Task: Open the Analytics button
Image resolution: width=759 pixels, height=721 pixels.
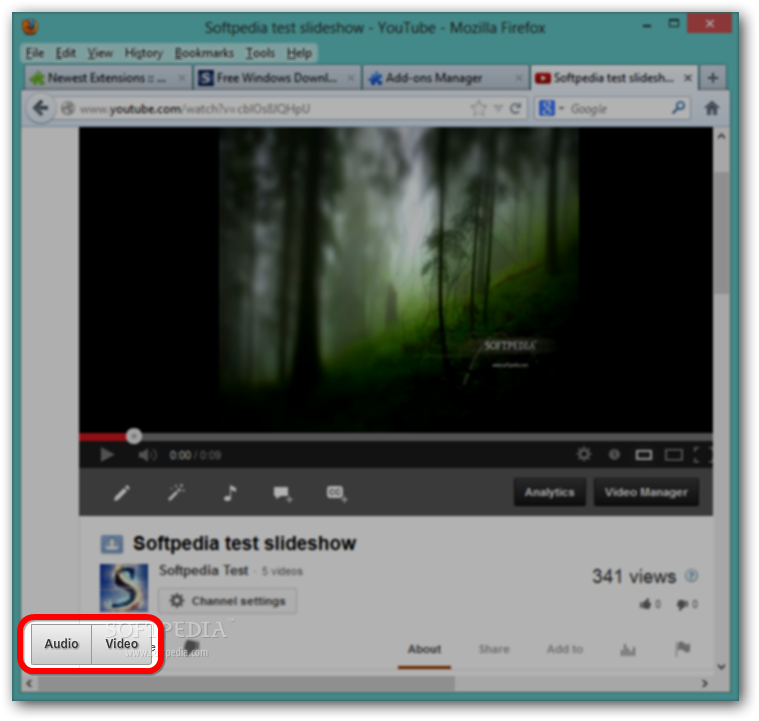Action: pyautogui.click(x=549, y=492)
